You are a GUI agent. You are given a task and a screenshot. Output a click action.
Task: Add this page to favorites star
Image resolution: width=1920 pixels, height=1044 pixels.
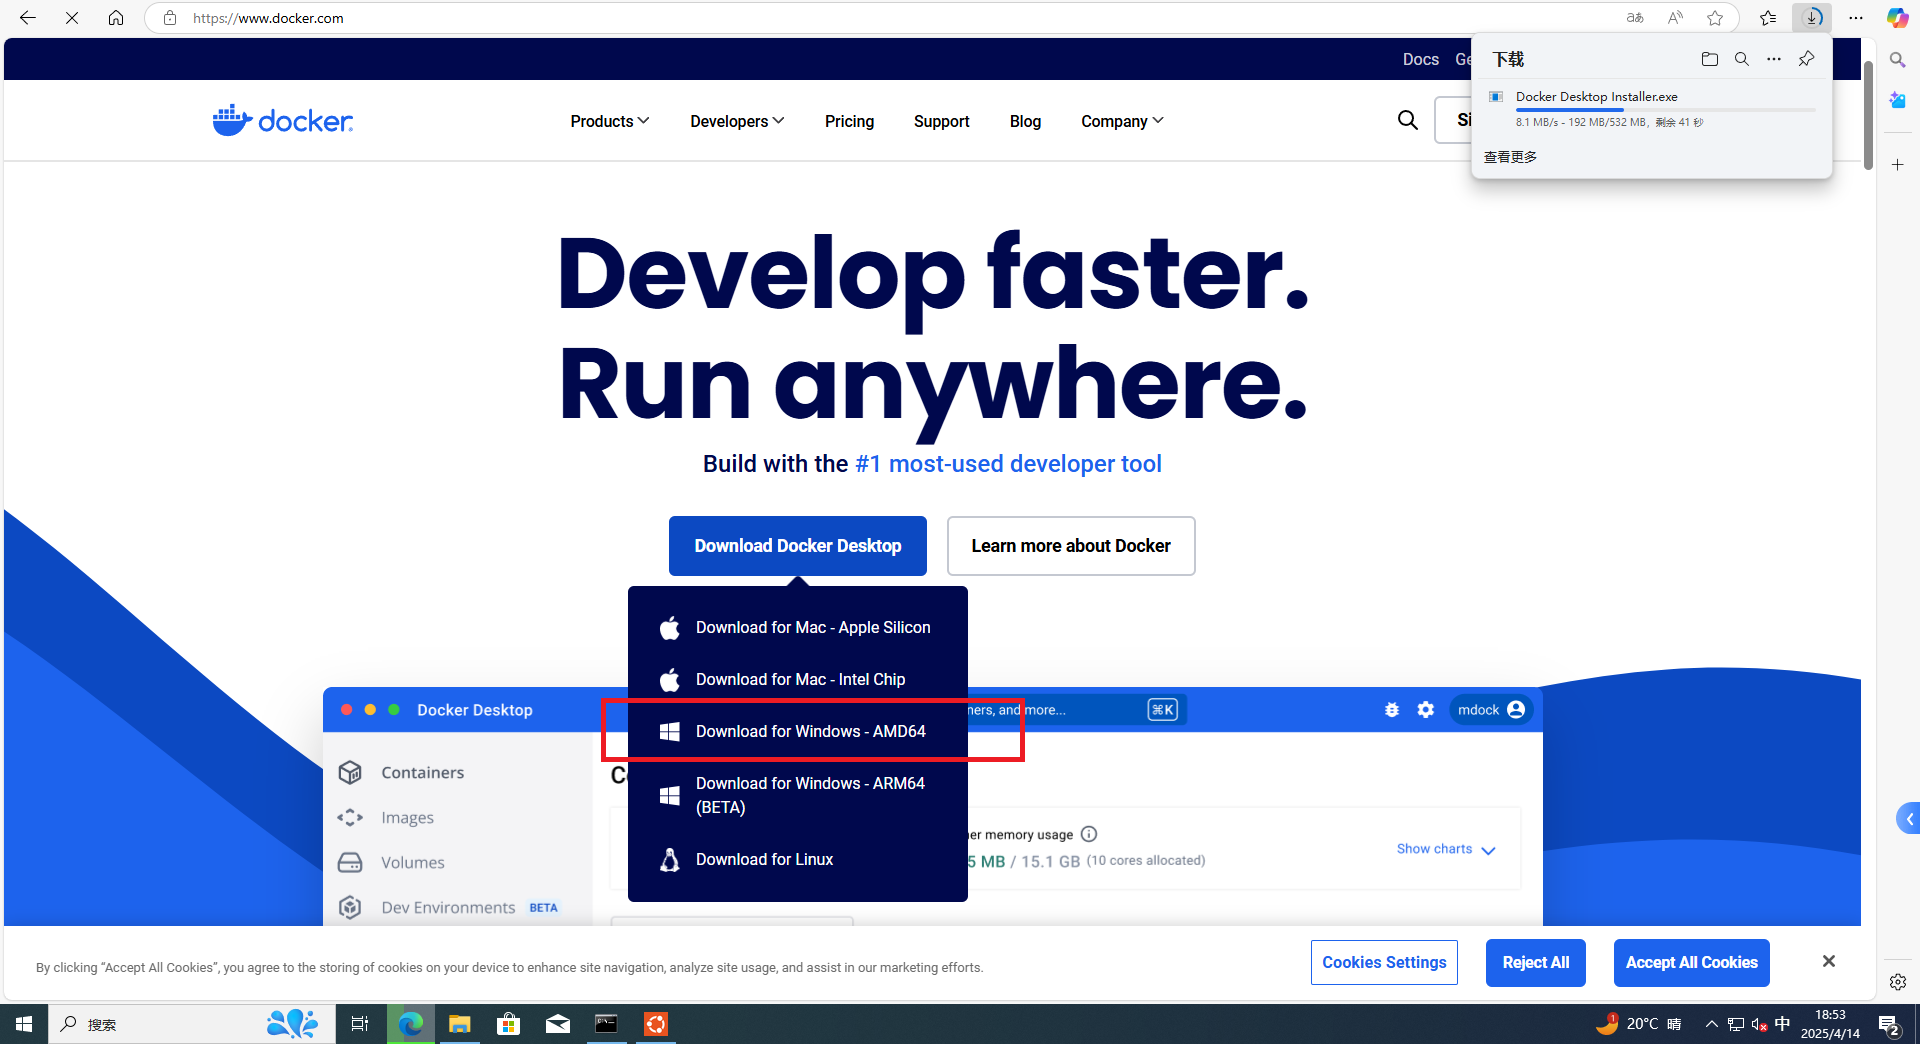point(1715,18)
